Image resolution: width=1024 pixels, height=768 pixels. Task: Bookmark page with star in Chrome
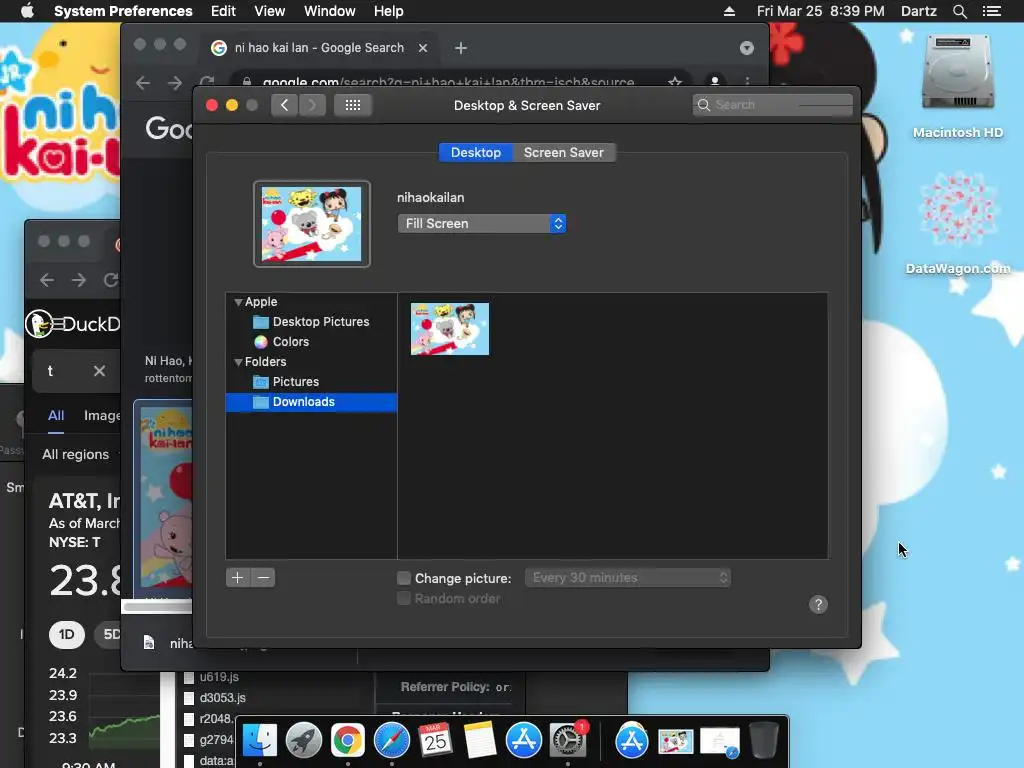[x=675, y=82]
